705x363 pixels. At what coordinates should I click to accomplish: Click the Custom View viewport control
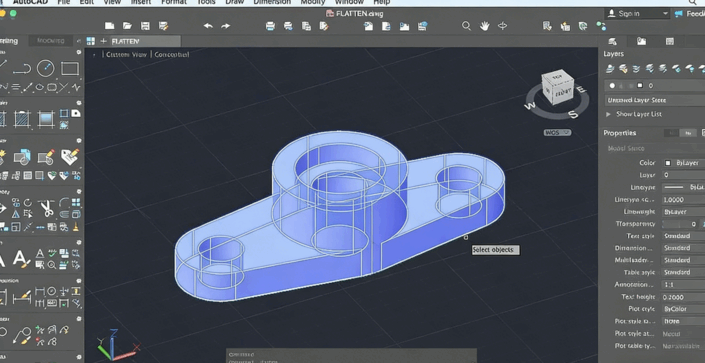pos(126,54)
